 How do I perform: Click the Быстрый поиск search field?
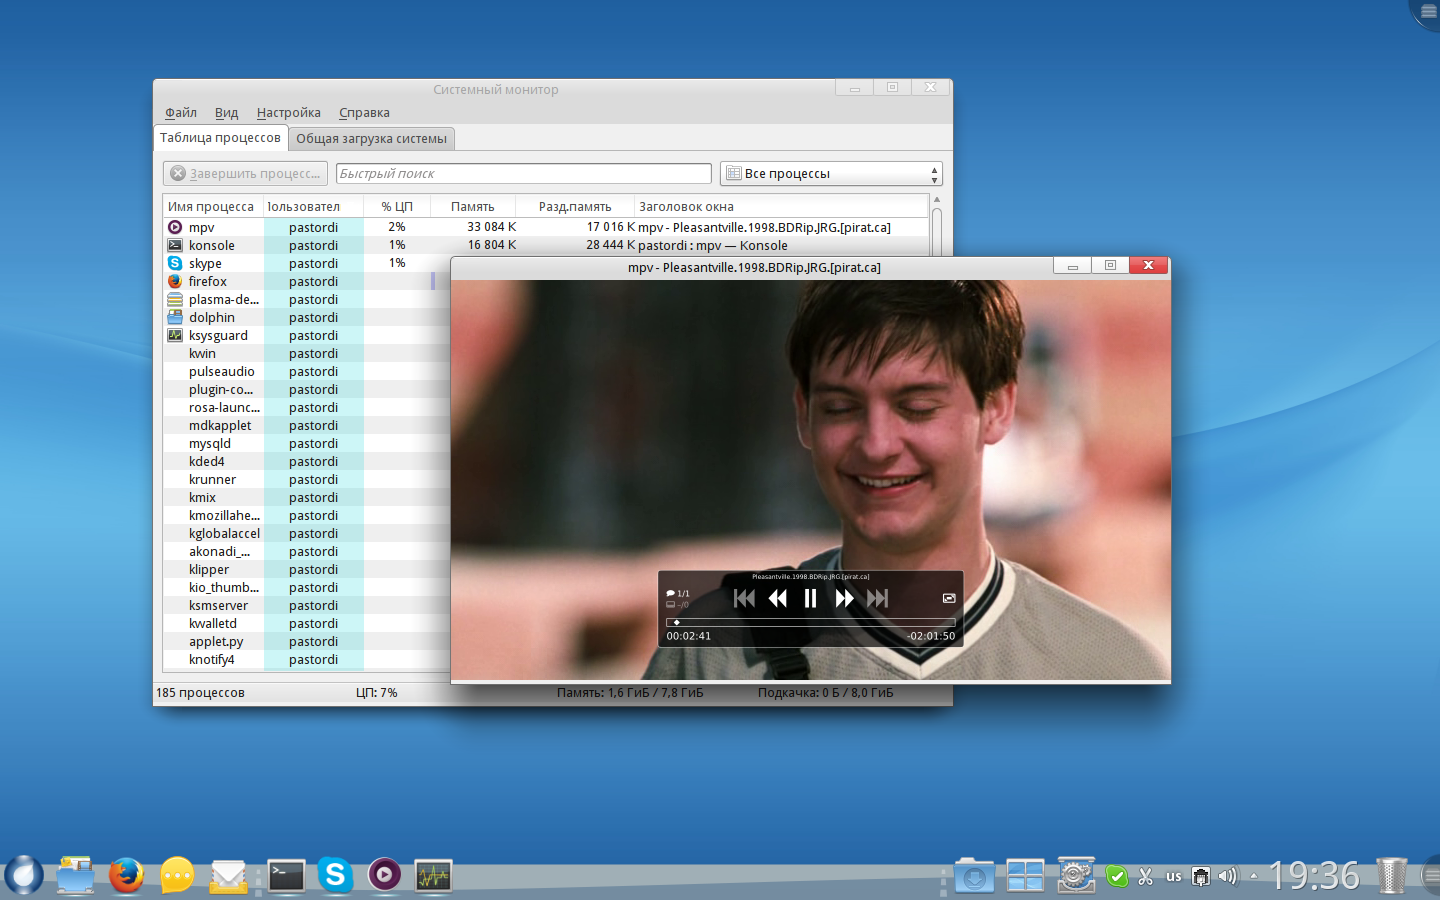coord(523,174)
